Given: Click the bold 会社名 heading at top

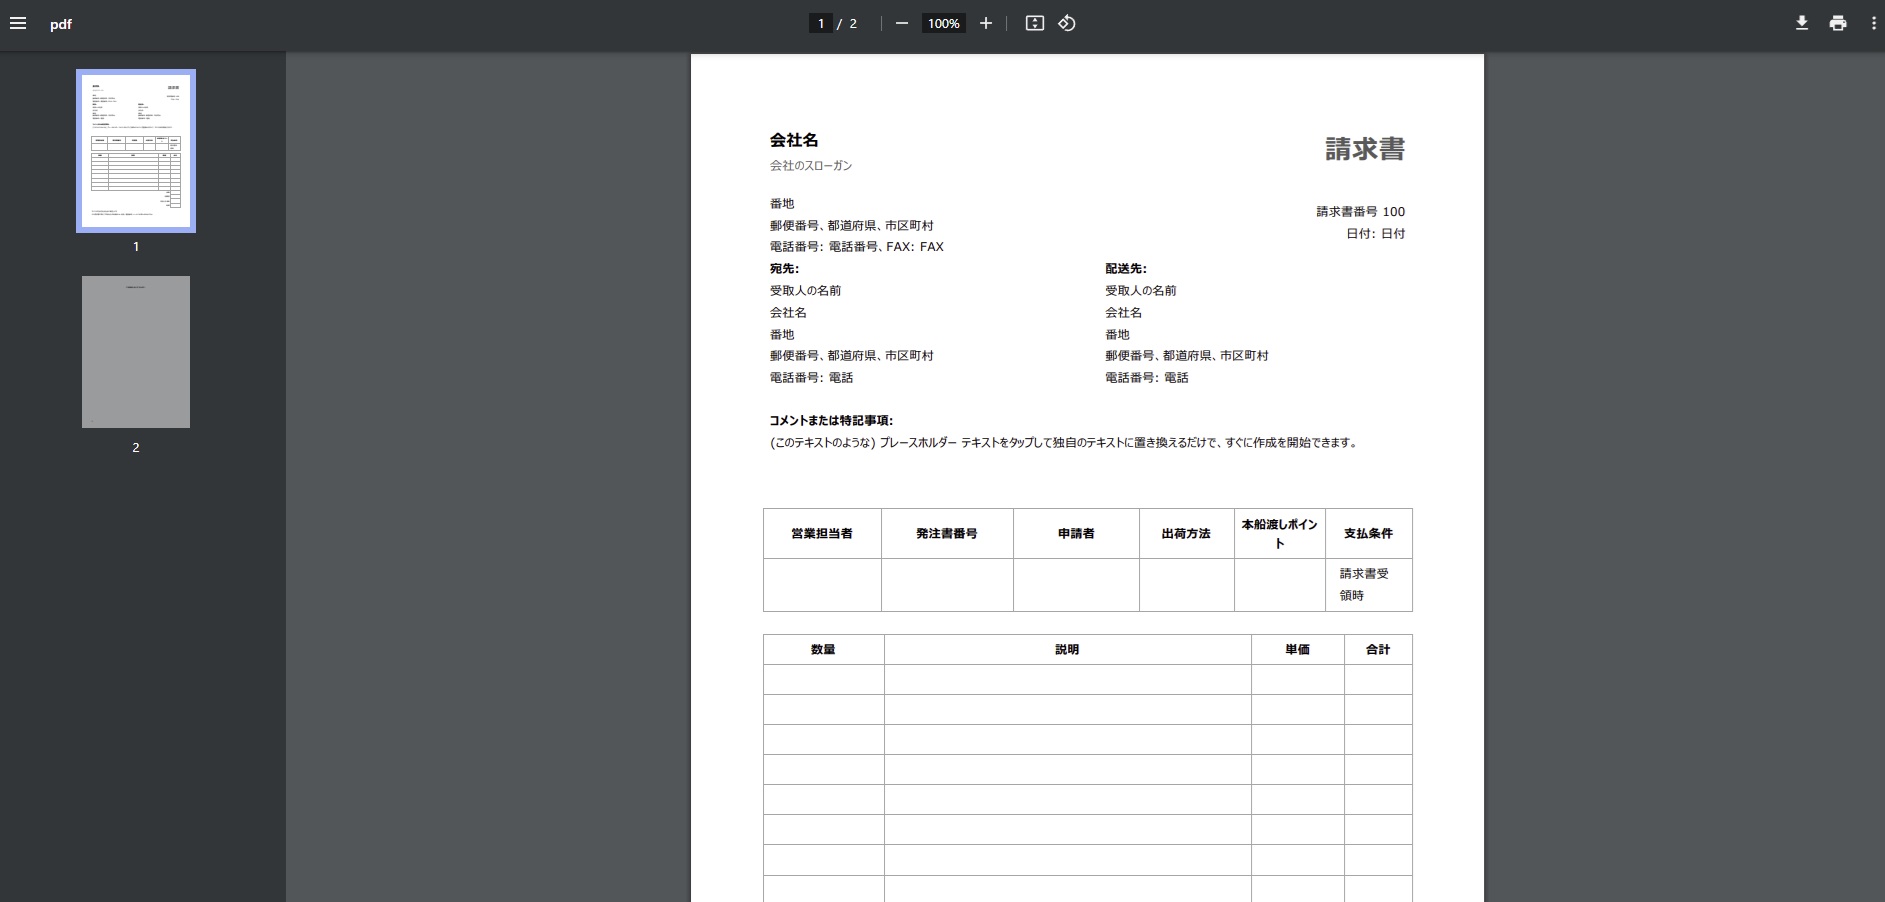Looking at the screenshot, I should [794, 140].
